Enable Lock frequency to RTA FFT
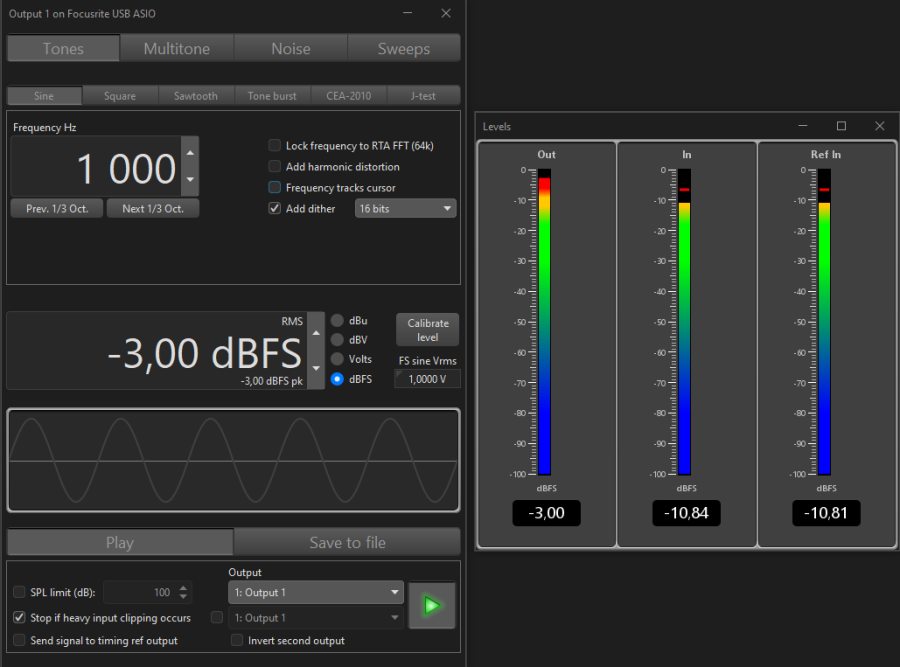Screen dimensions: 900x667 coord(274,146)
